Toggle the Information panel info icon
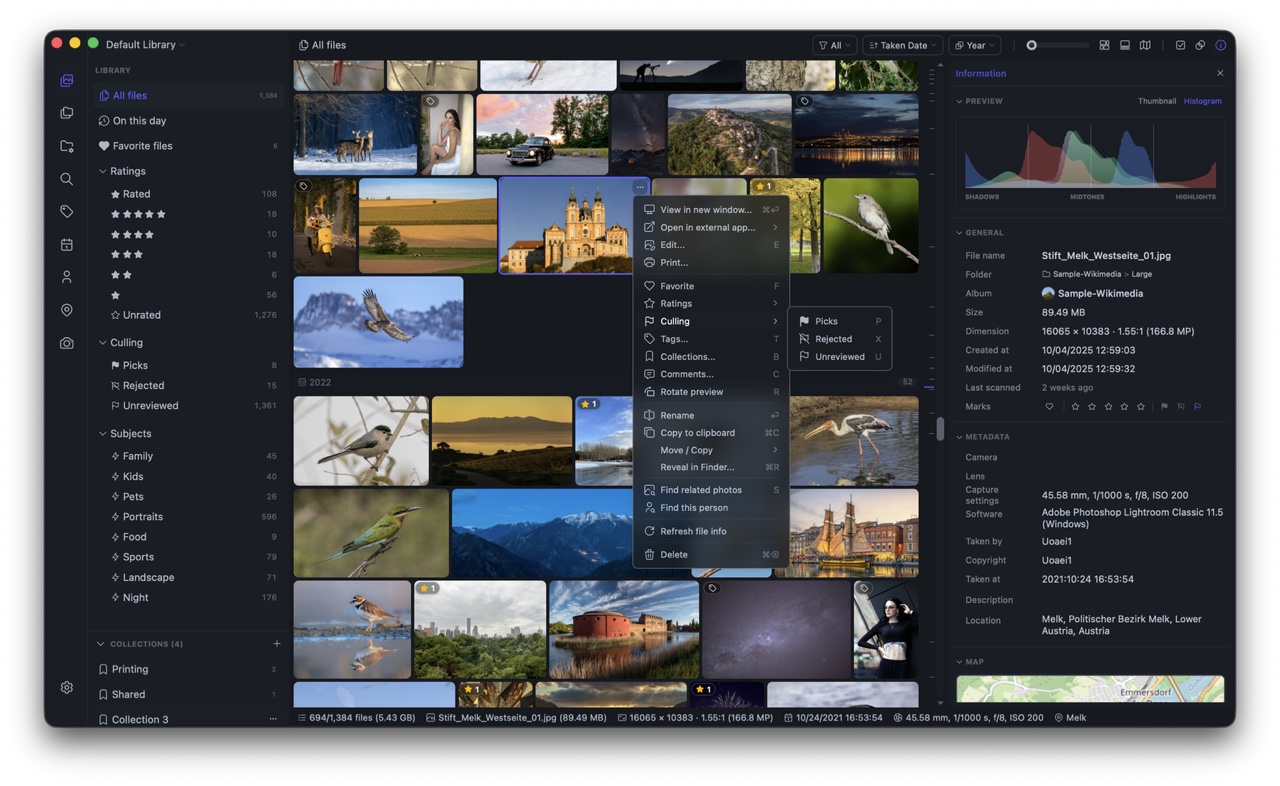Viewport: 1280px width, 786px height. 1221,45
